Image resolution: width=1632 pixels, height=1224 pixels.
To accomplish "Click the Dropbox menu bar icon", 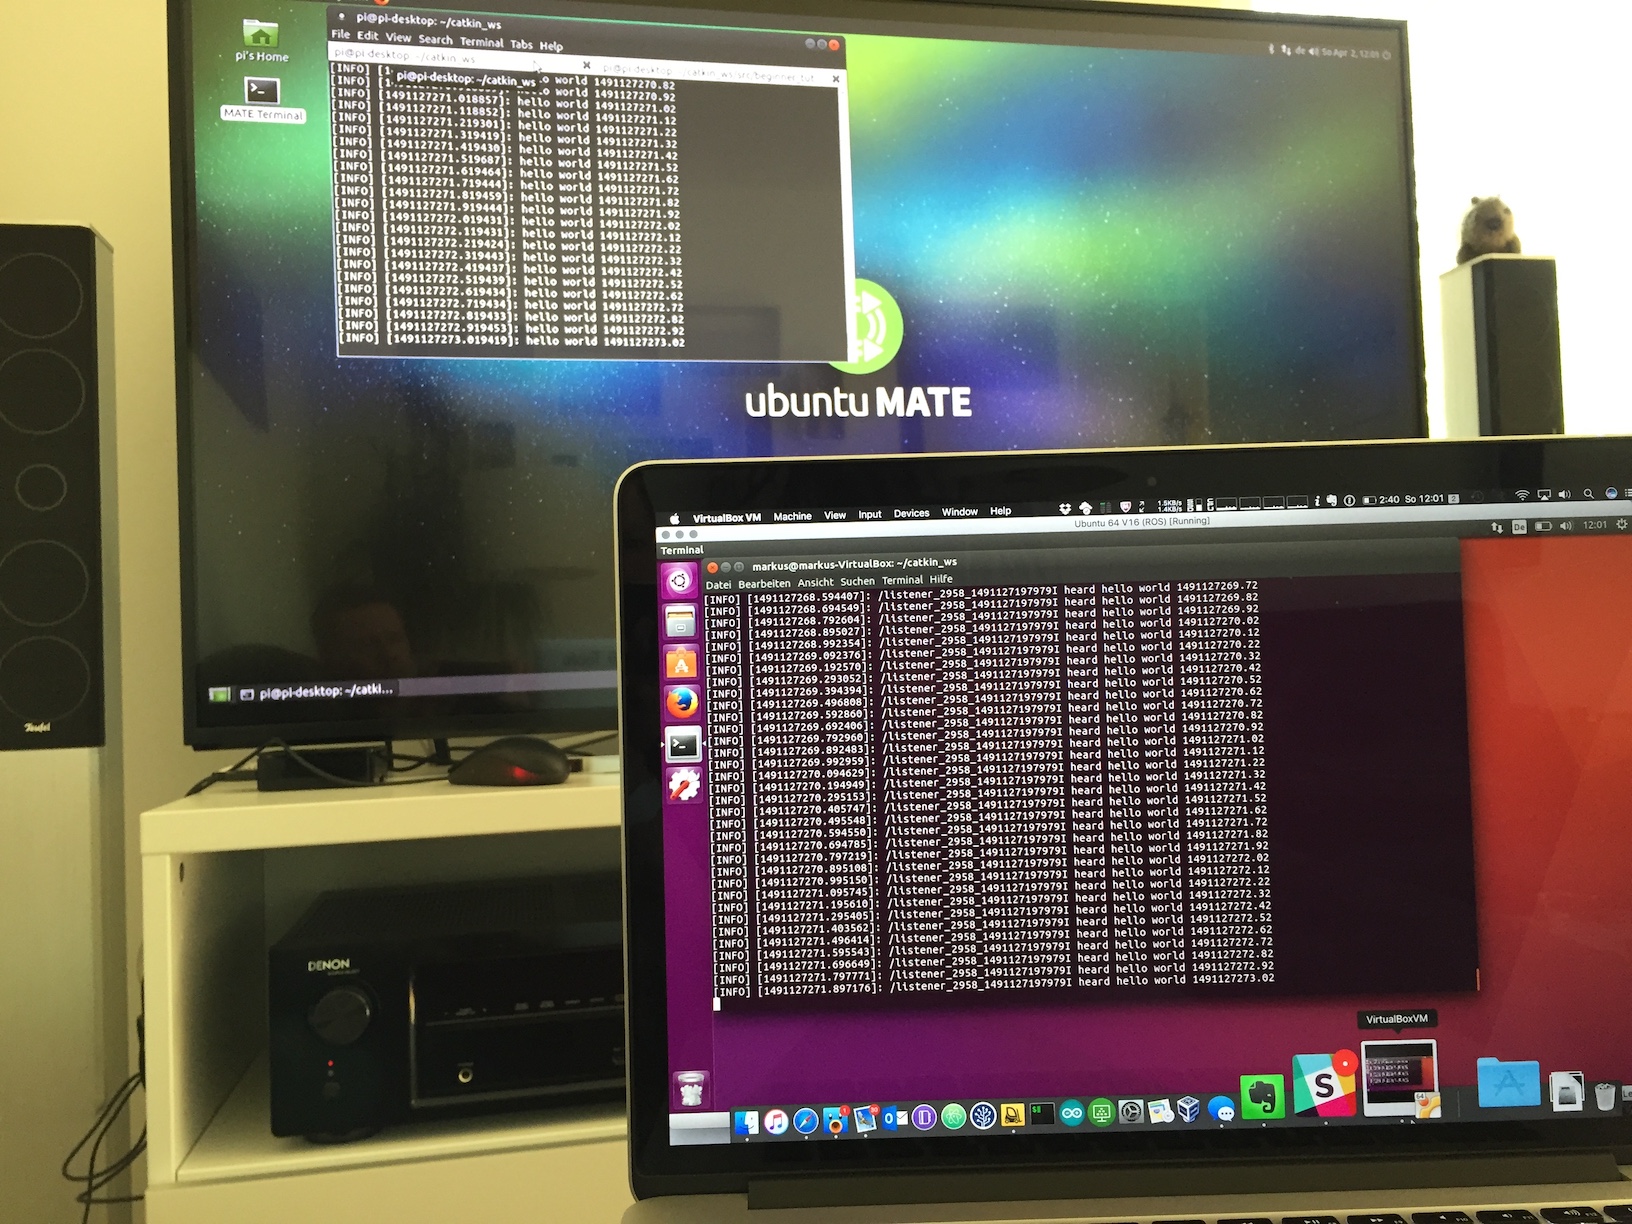I will [x=1065, y=508].
